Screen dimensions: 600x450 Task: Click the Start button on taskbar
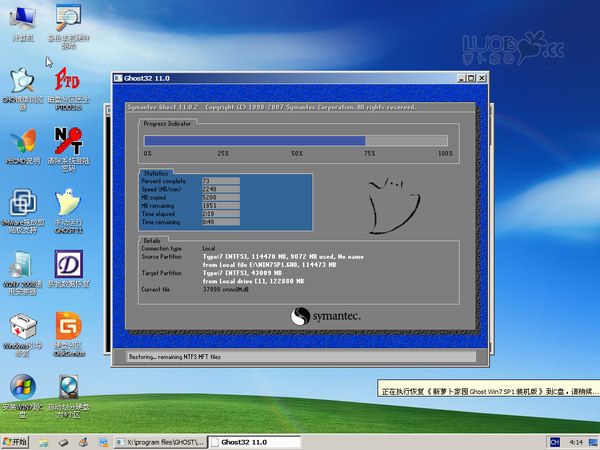[x=16, y=441]
